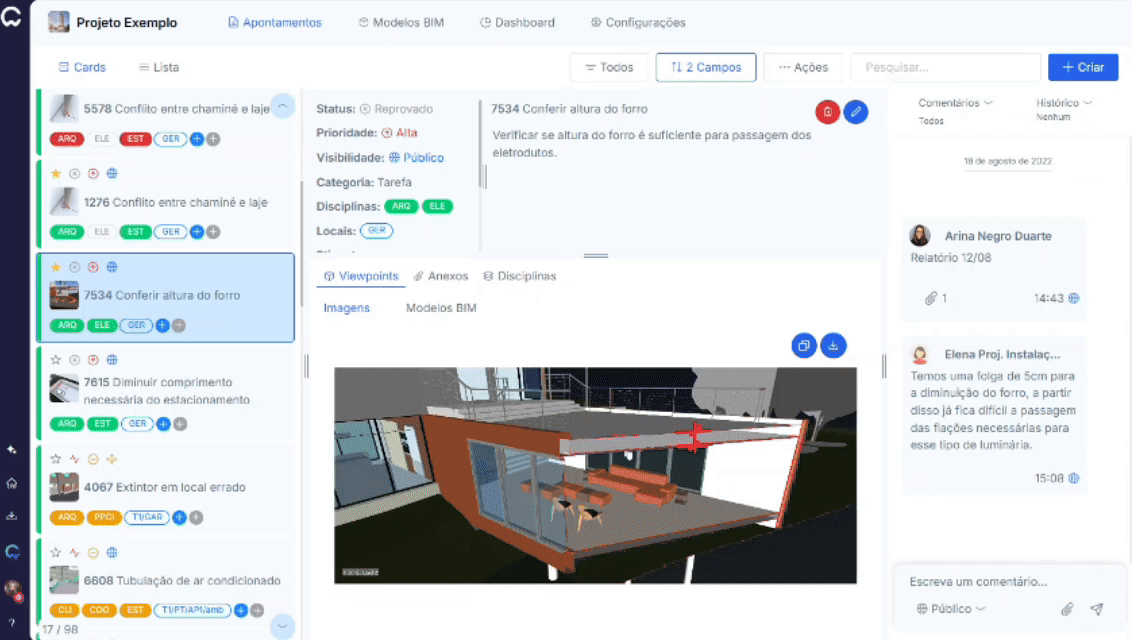Open the home icon in left sidebar

point(12,483)
